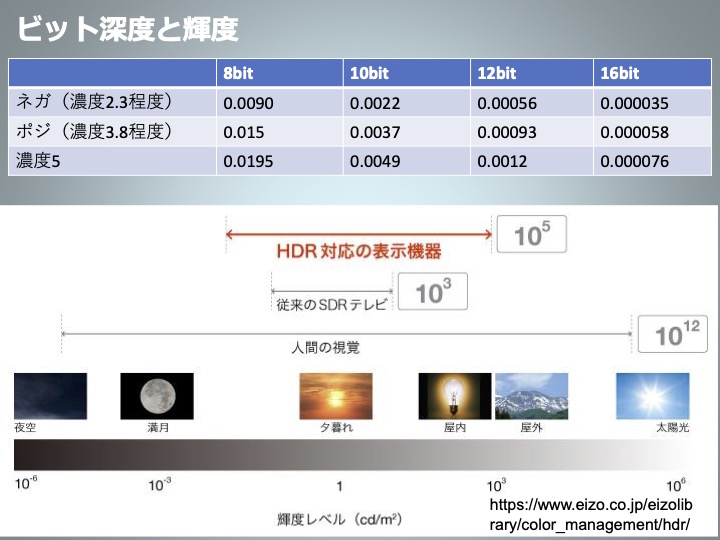This screenshot has height=540, width=720.
Task: Click the black-to-white luminance gradient bar
Action: 360,455
